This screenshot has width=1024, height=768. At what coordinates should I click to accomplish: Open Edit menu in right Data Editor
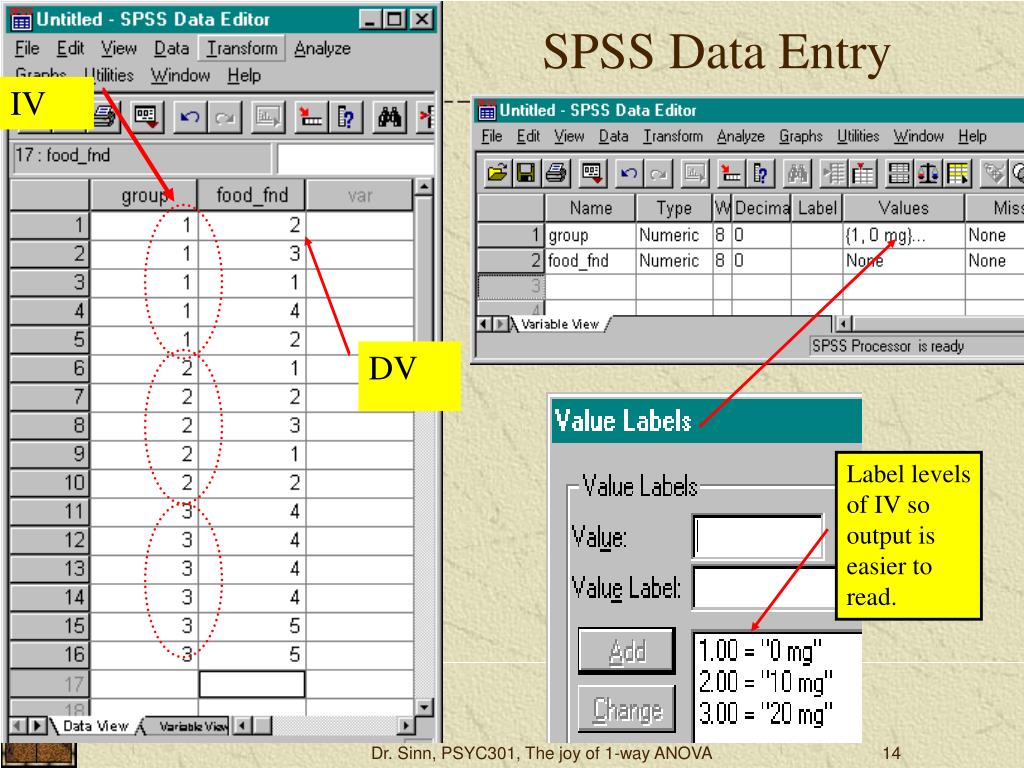point(528,136)
